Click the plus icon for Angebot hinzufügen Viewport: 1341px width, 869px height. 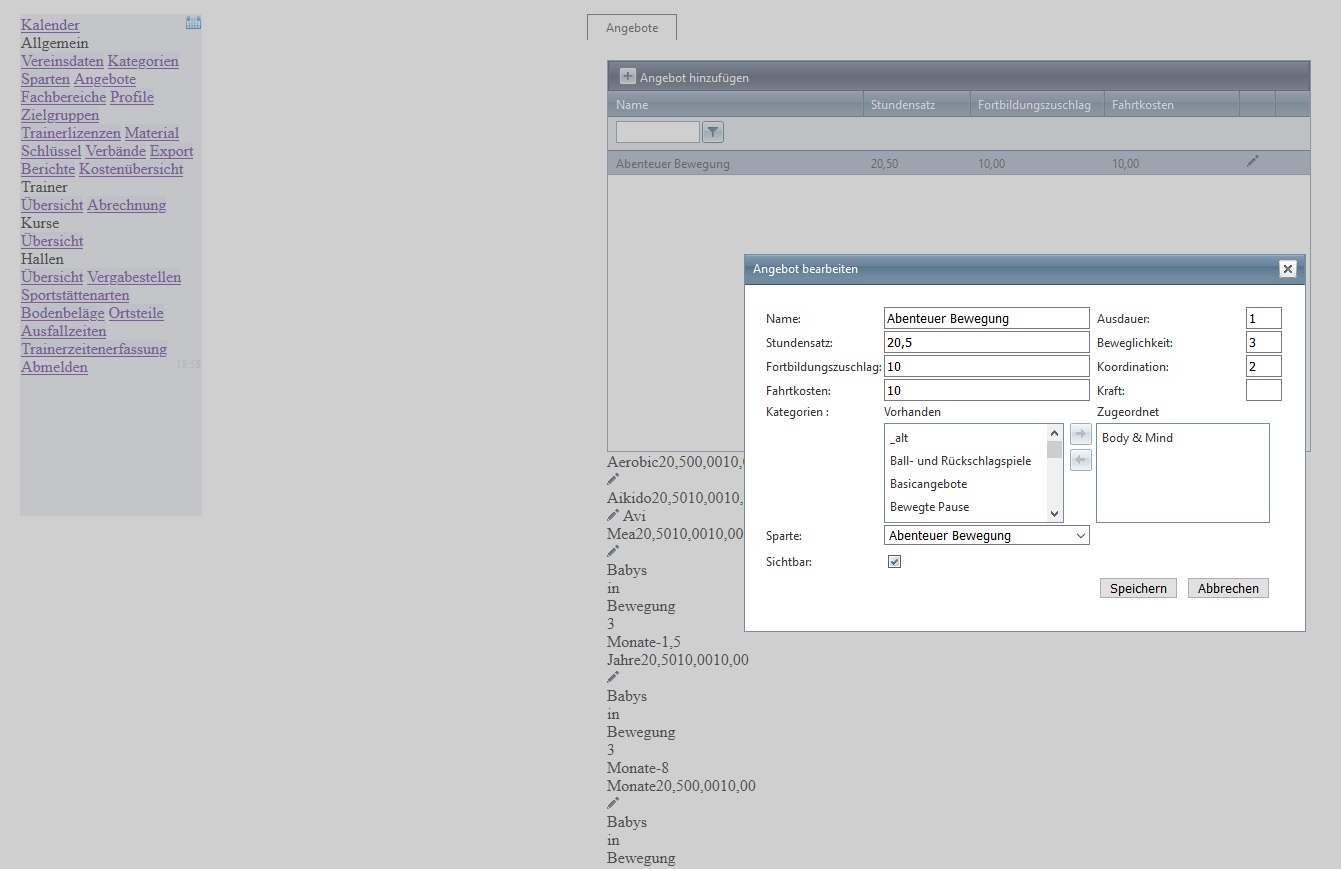click(628, 76)
